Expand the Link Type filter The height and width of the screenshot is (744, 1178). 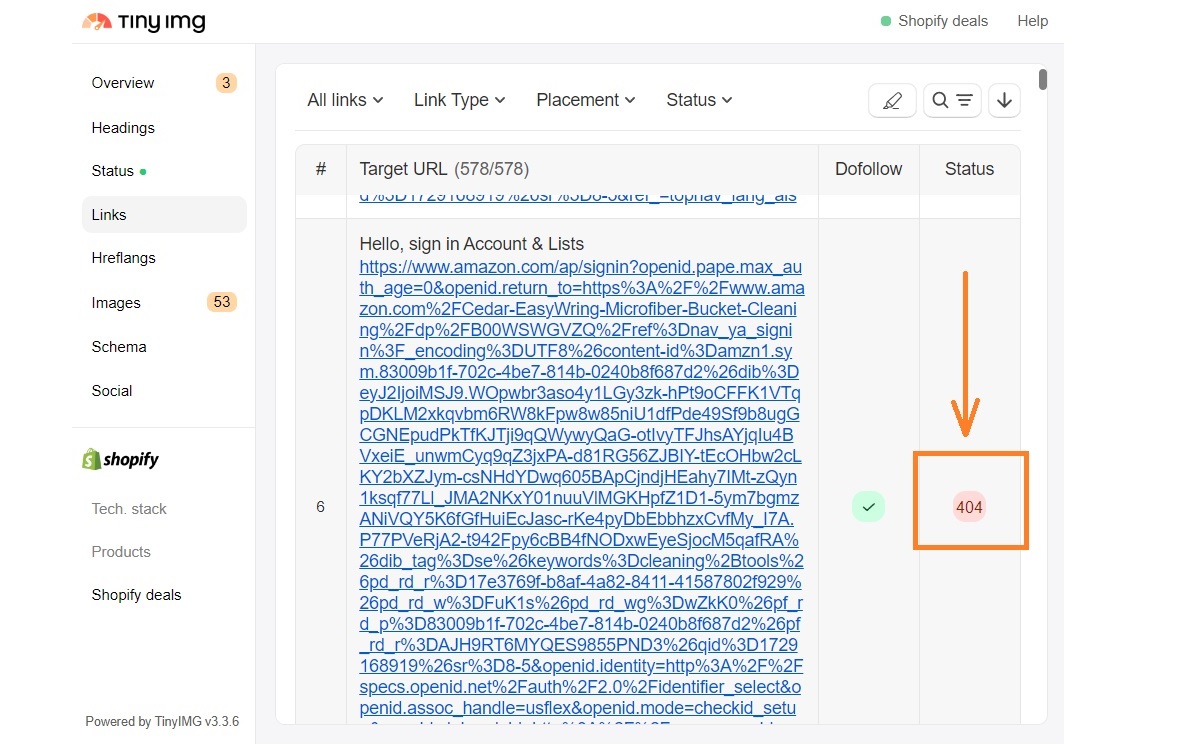[x=459, y=100]
